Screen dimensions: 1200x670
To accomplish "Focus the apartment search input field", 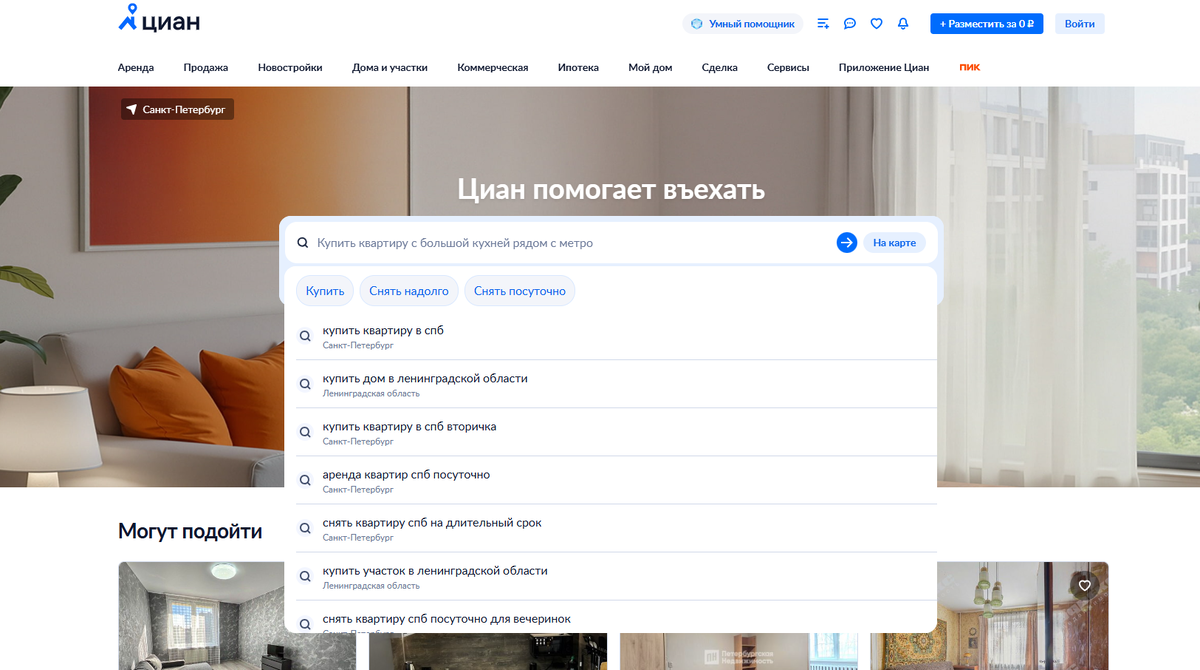I will pos(570,243).
